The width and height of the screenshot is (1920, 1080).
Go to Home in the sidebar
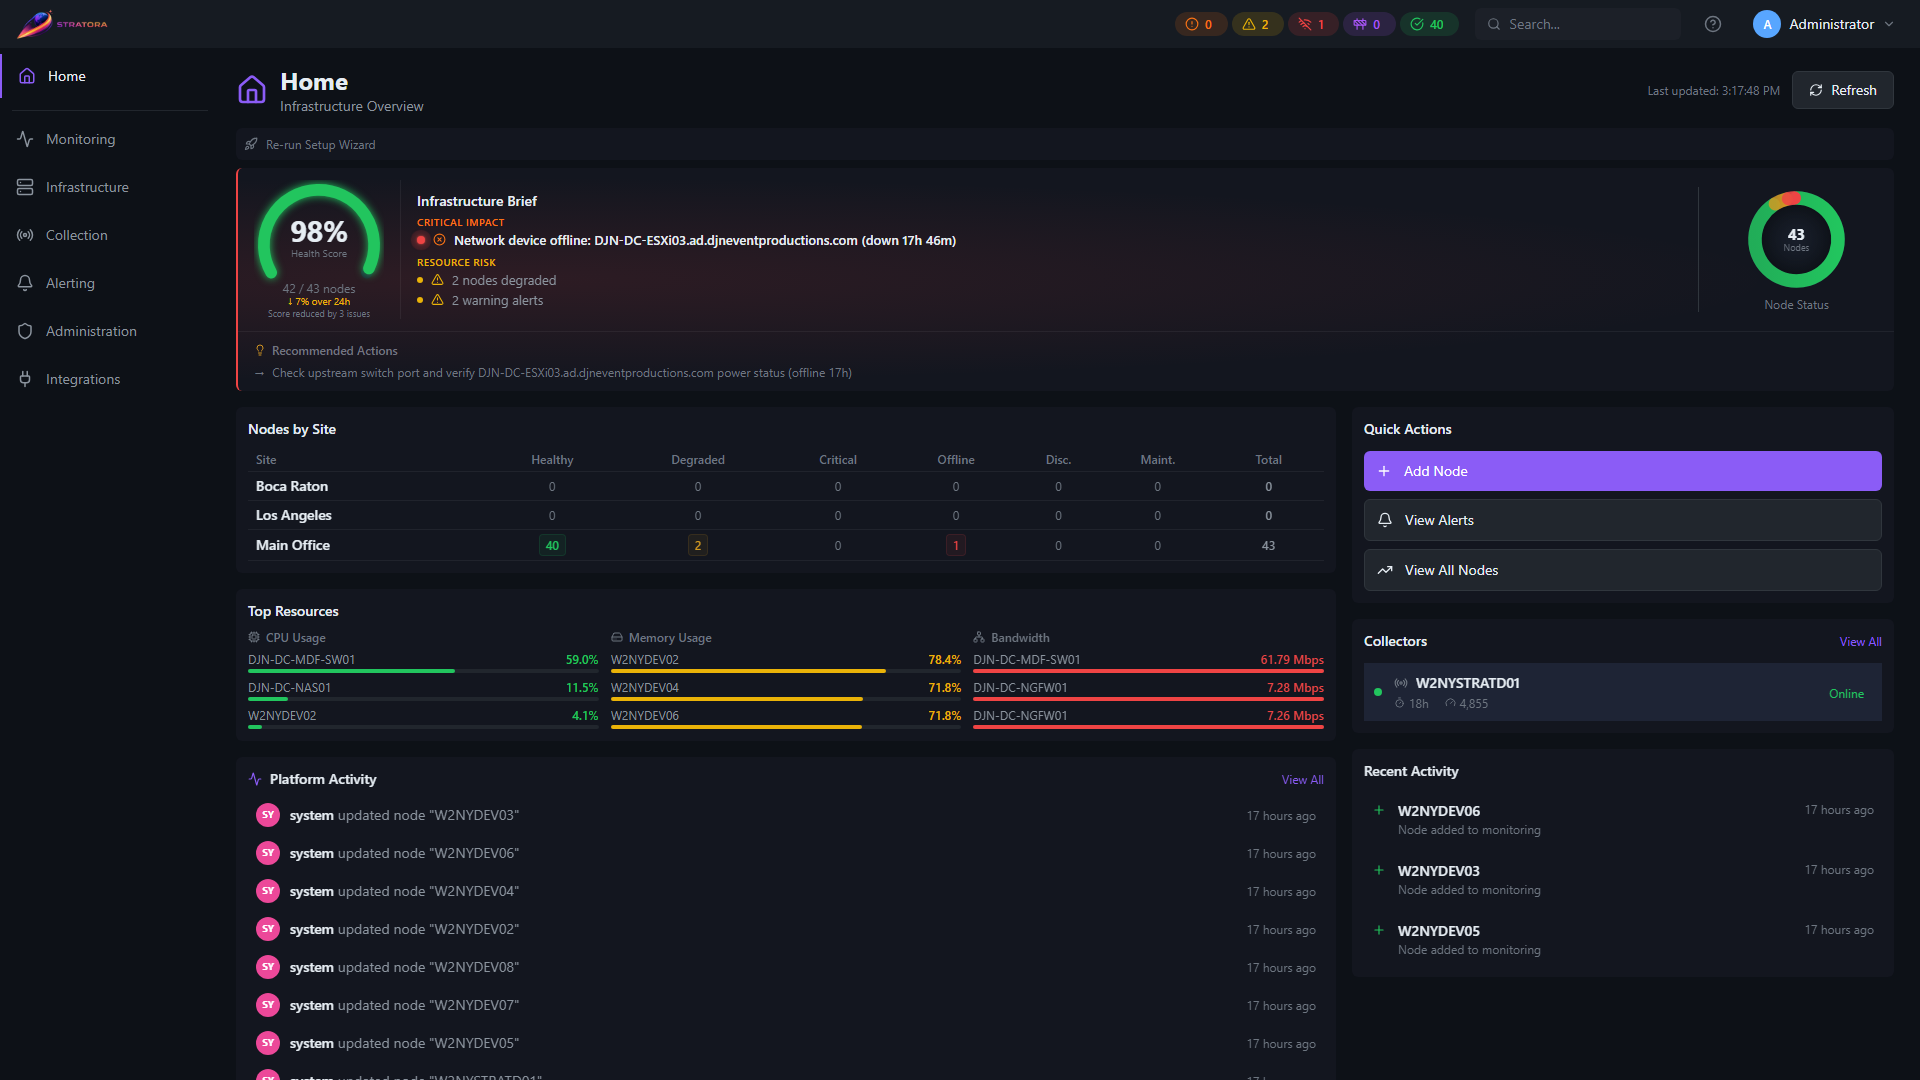coord(104,76)
